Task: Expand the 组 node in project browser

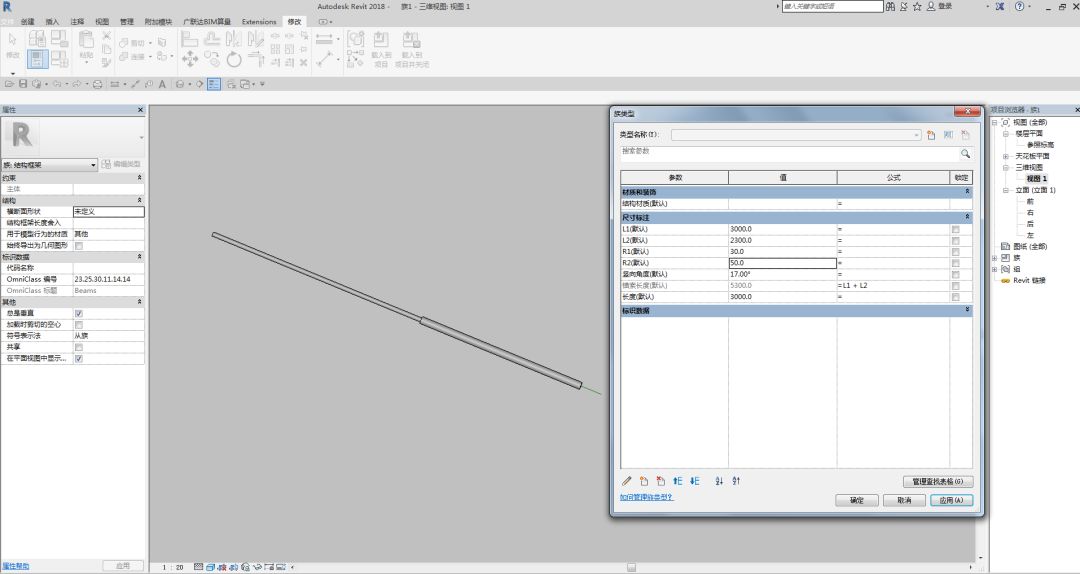Action: point(995,269)
